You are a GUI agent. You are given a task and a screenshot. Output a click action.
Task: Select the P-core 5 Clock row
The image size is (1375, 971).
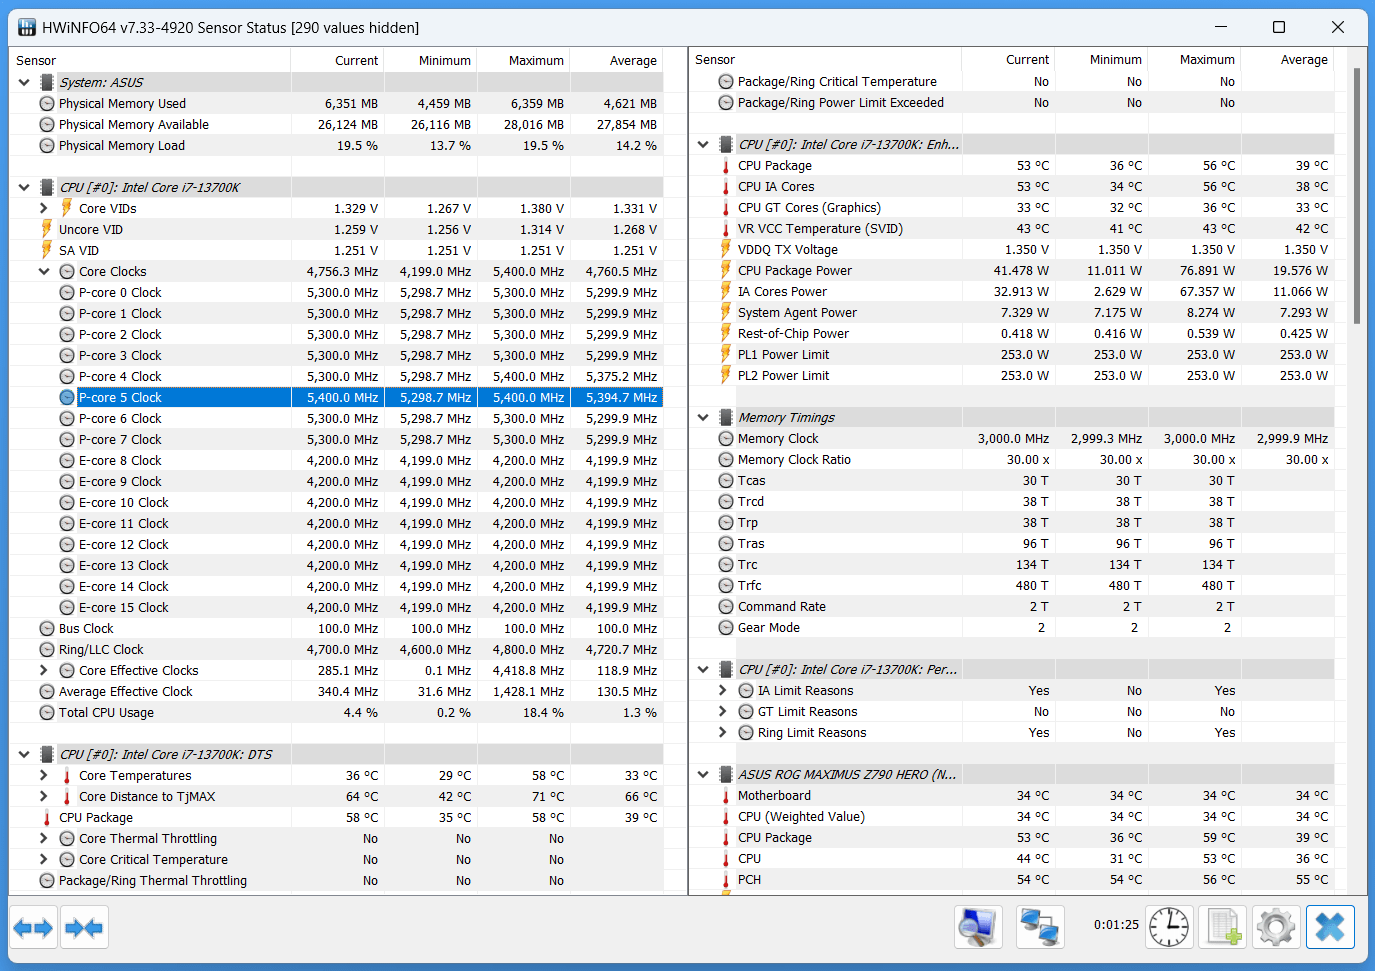coord(336,397)
